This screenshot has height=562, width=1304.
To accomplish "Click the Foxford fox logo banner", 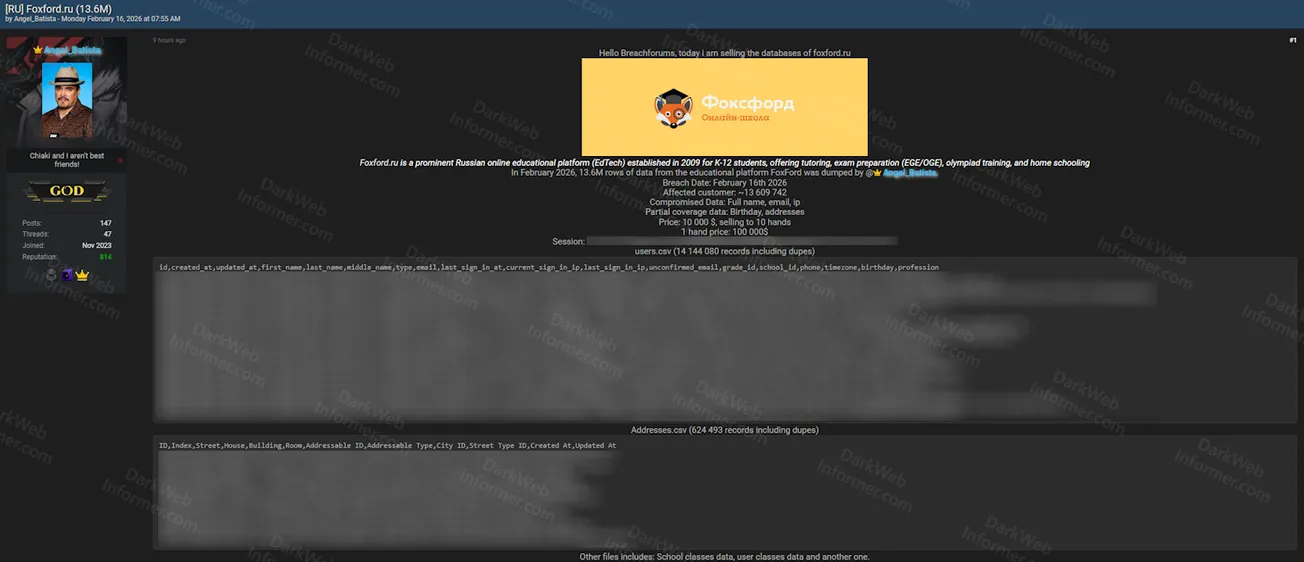I will click(x=724, y=107).
